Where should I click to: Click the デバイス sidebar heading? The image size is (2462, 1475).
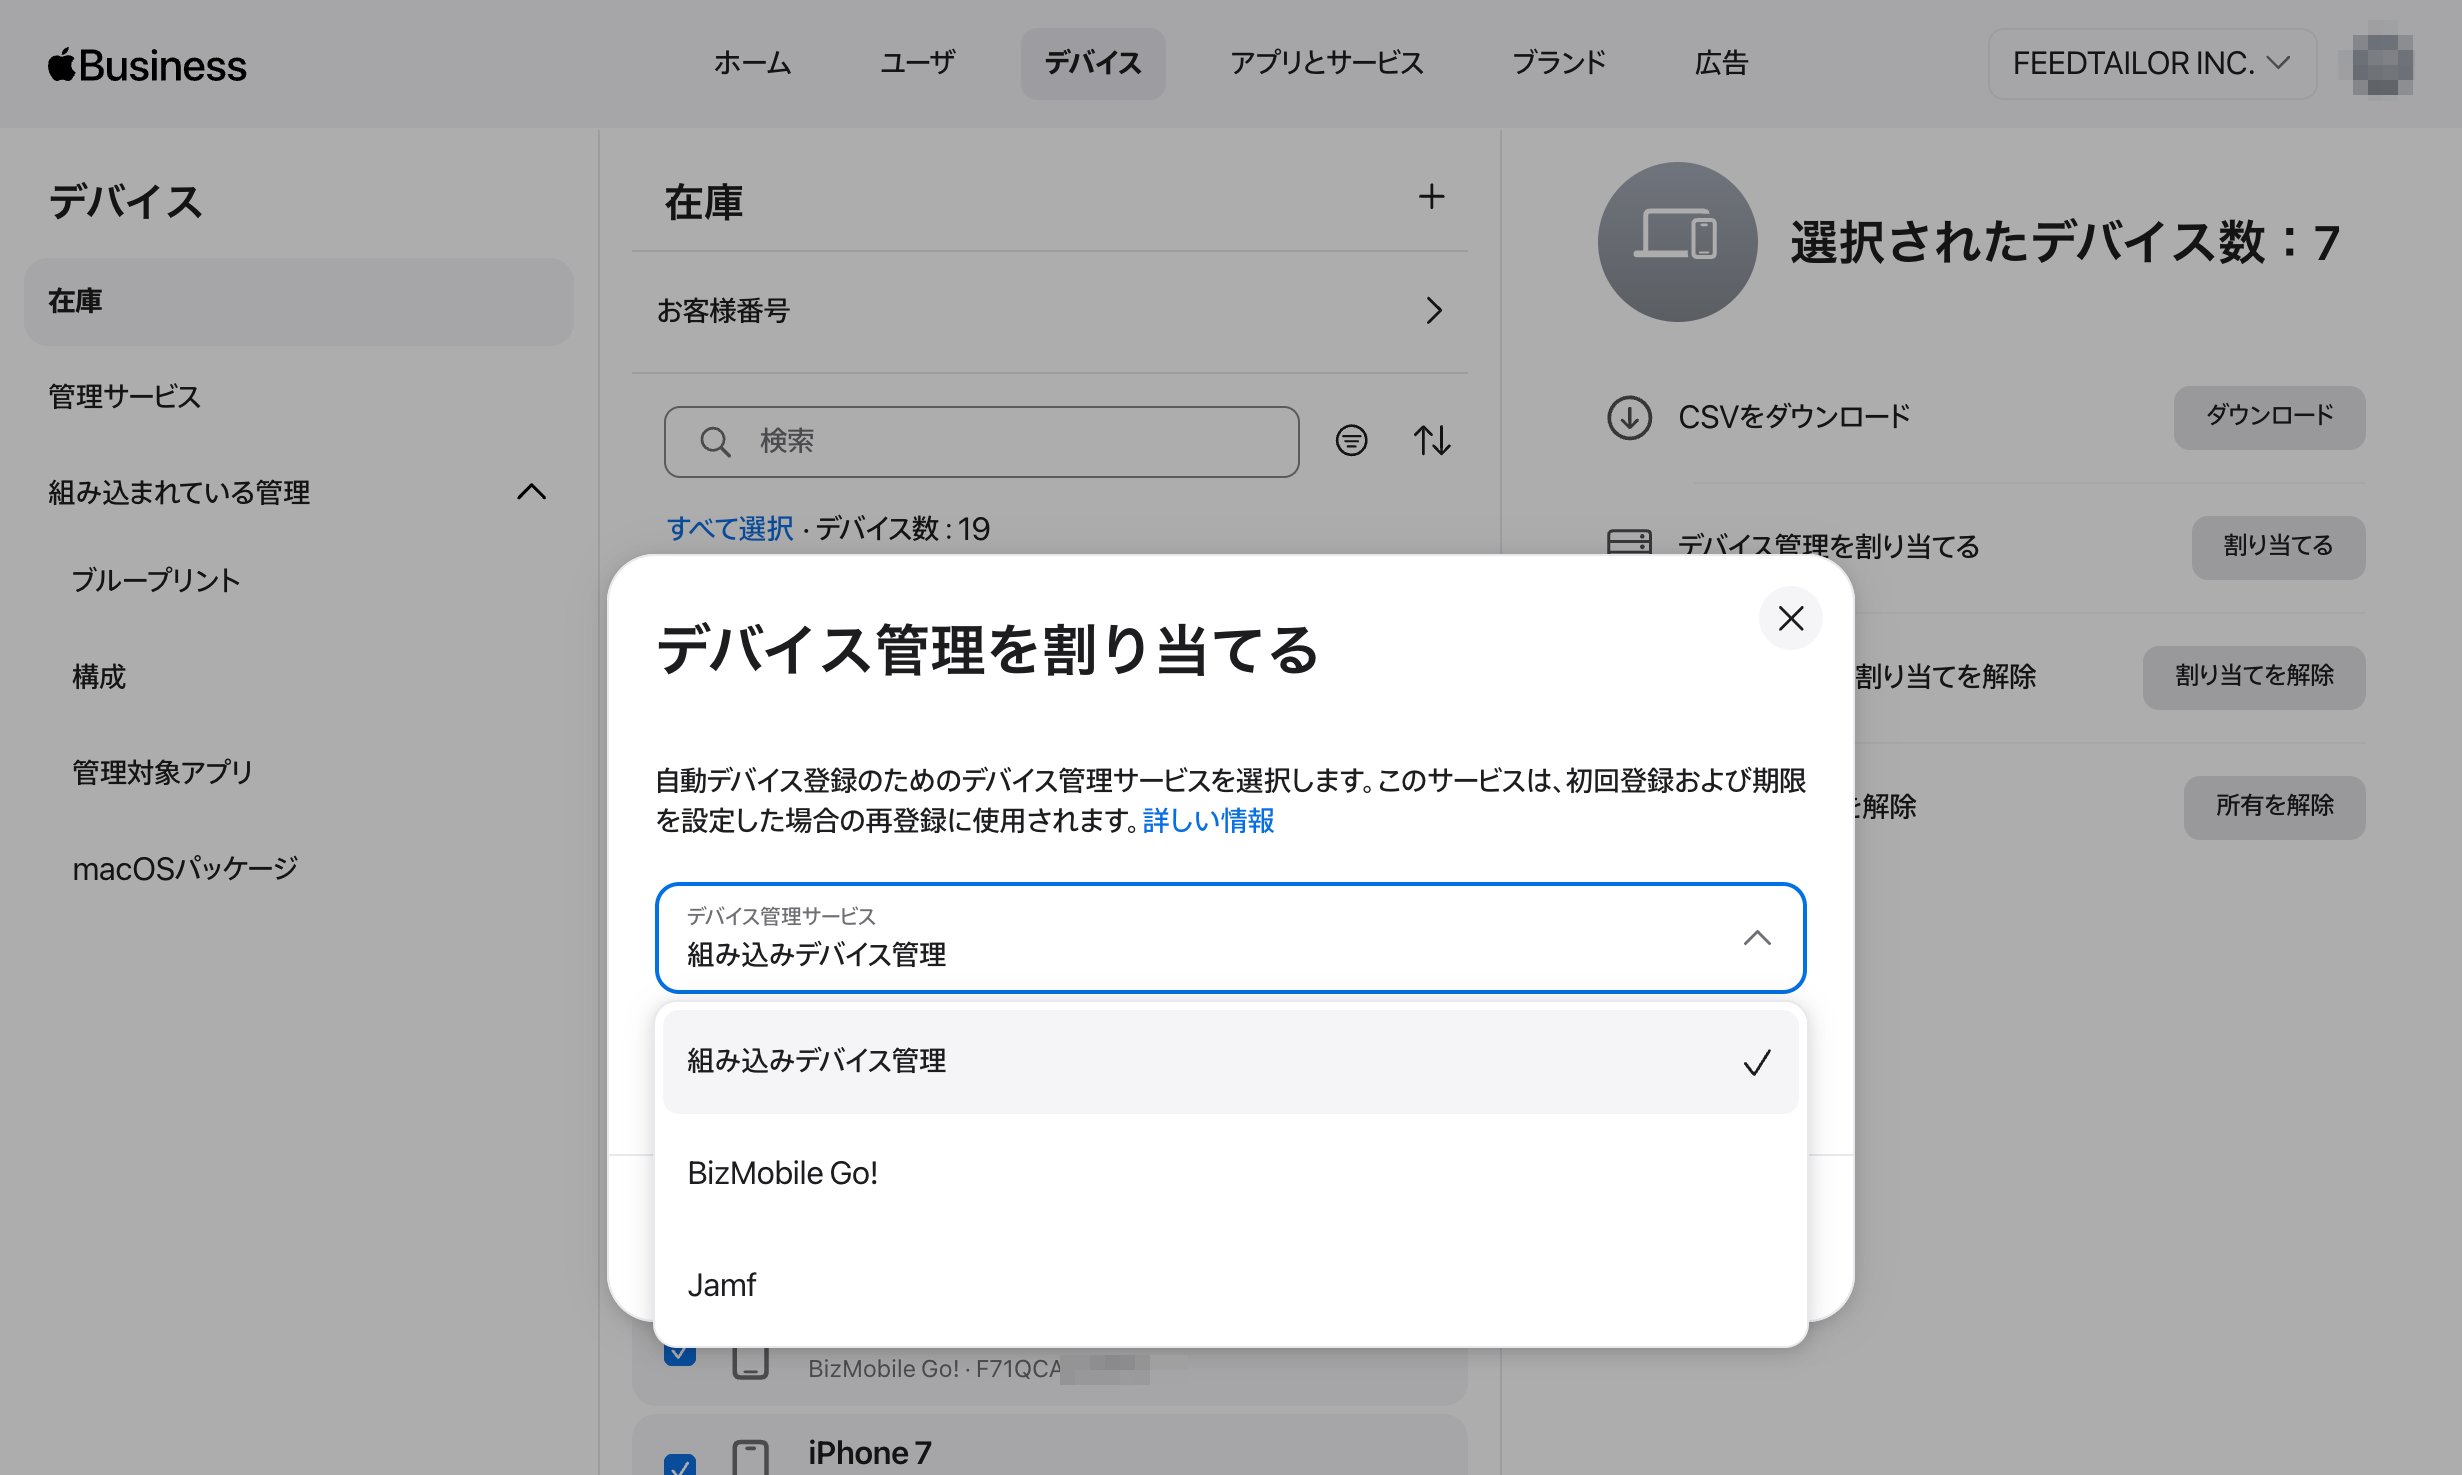coord(126,201)
